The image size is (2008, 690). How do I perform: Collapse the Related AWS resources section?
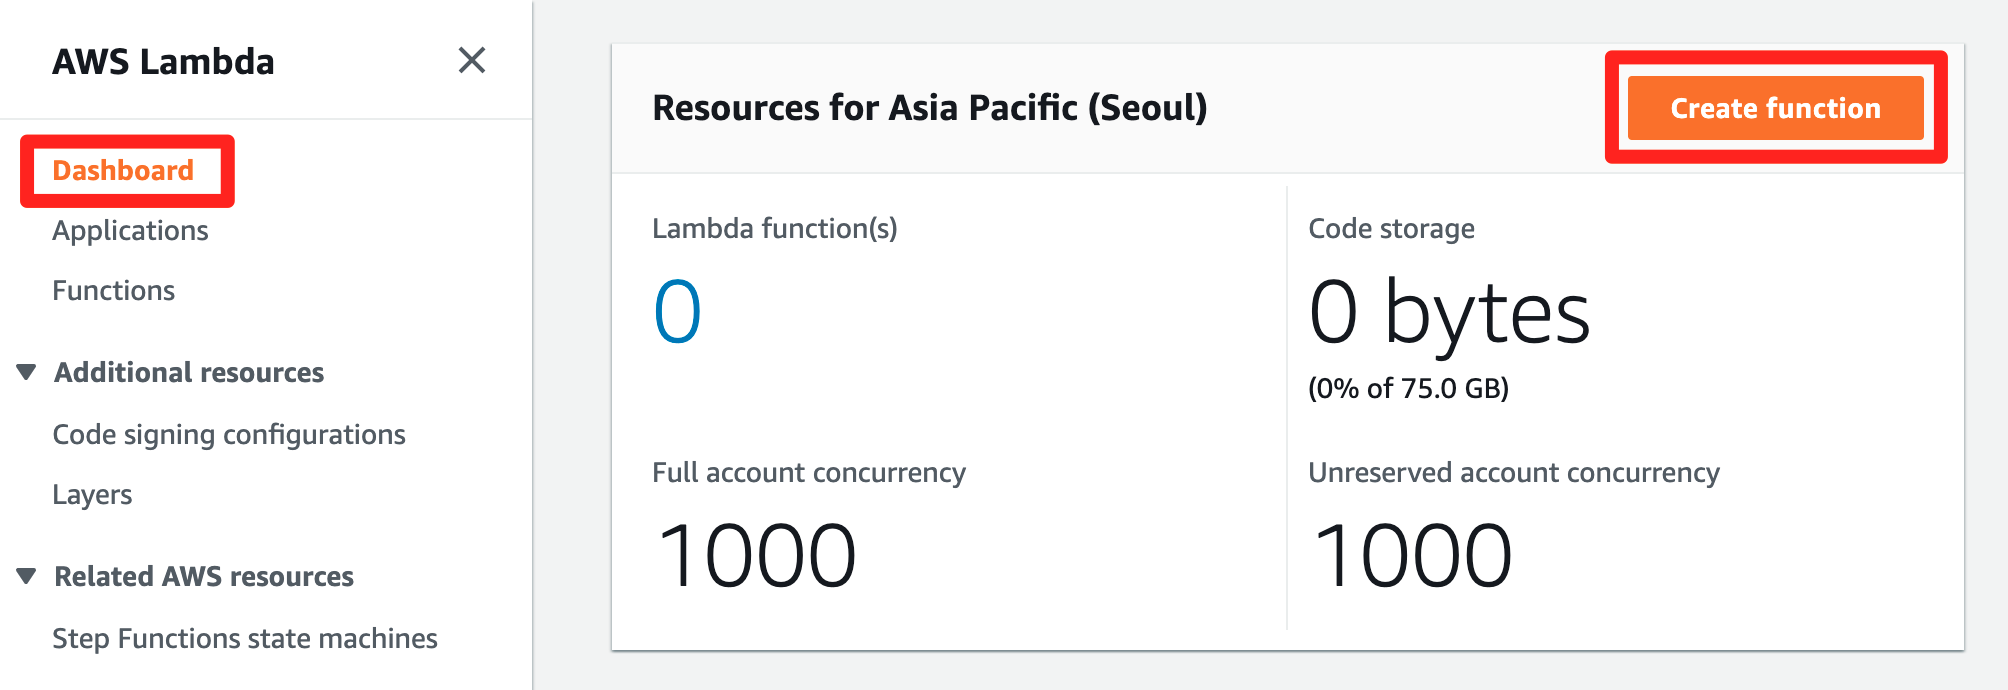coord(27,576)
